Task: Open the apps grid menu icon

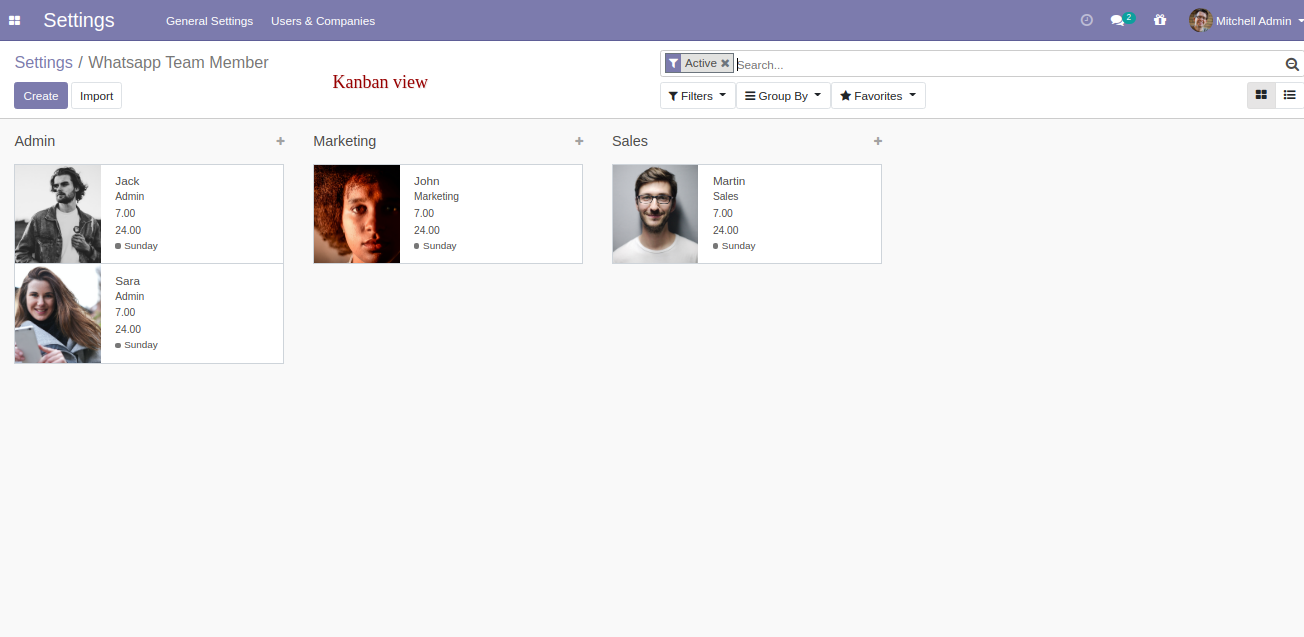Action: pyautogui.click(x=15, y=20)
